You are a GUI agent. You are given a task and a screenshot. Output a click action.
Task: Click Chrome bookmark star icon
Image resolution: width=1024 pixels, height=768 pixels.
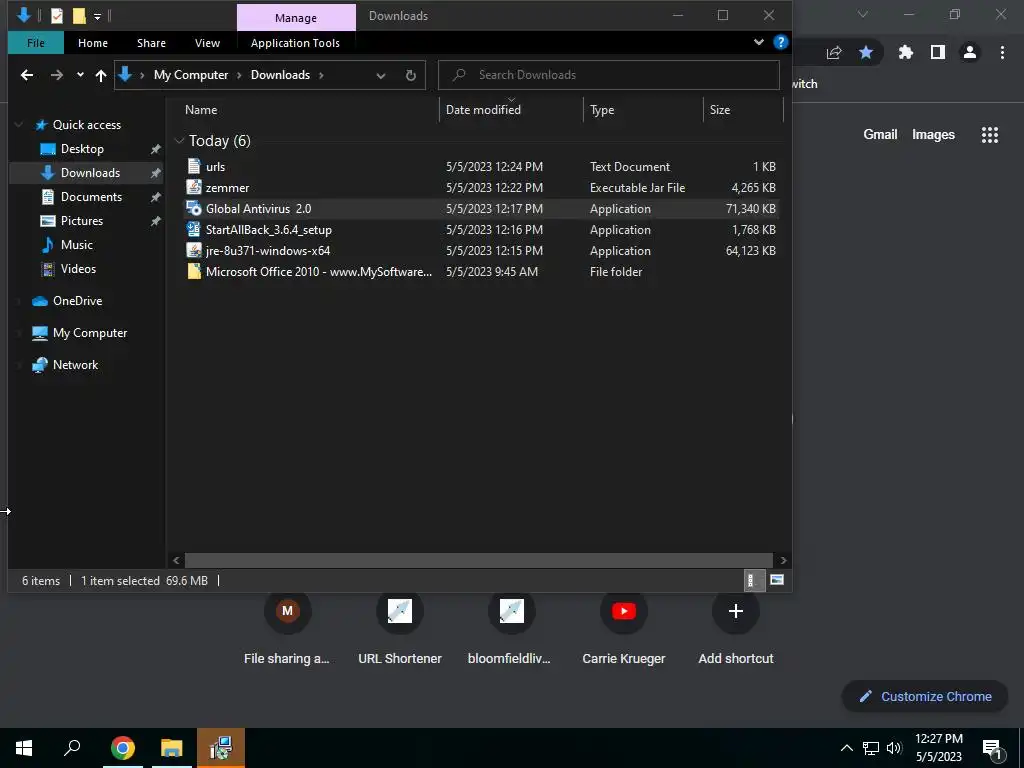click(x=866, y=52)
